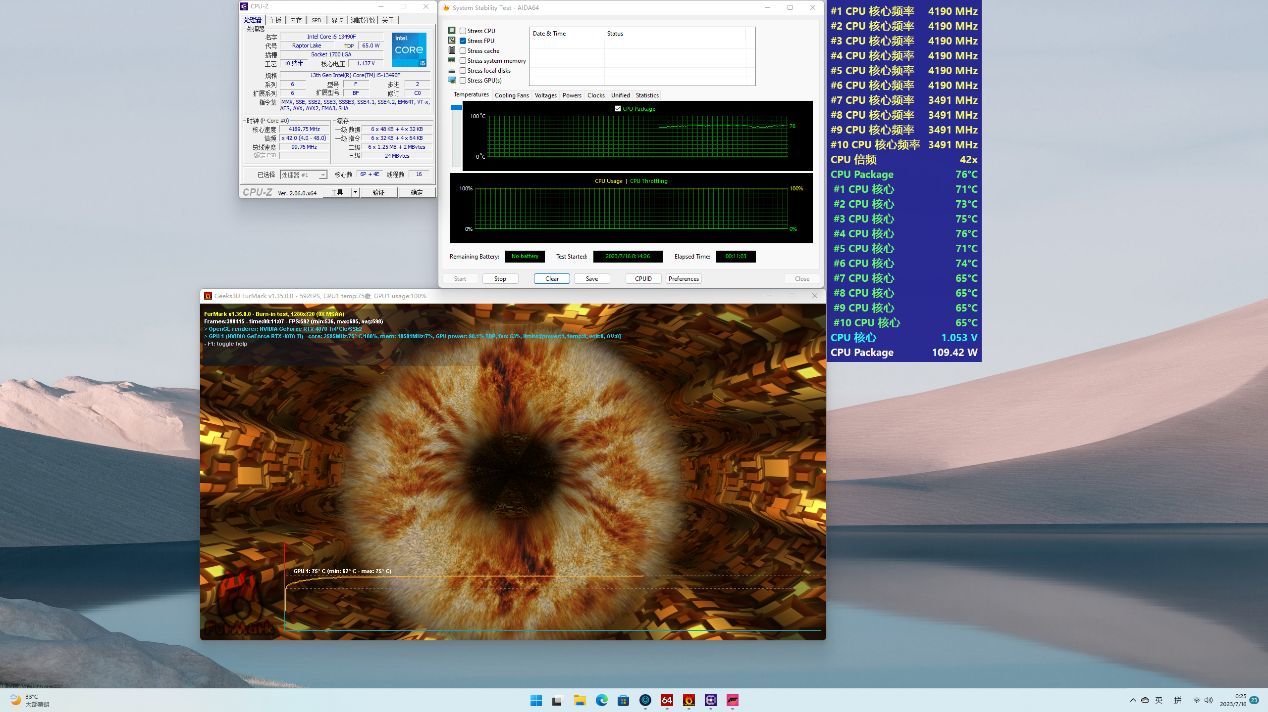
Task: Launch Microsoft Edge from the taskbar
Action: coord(602,700)
